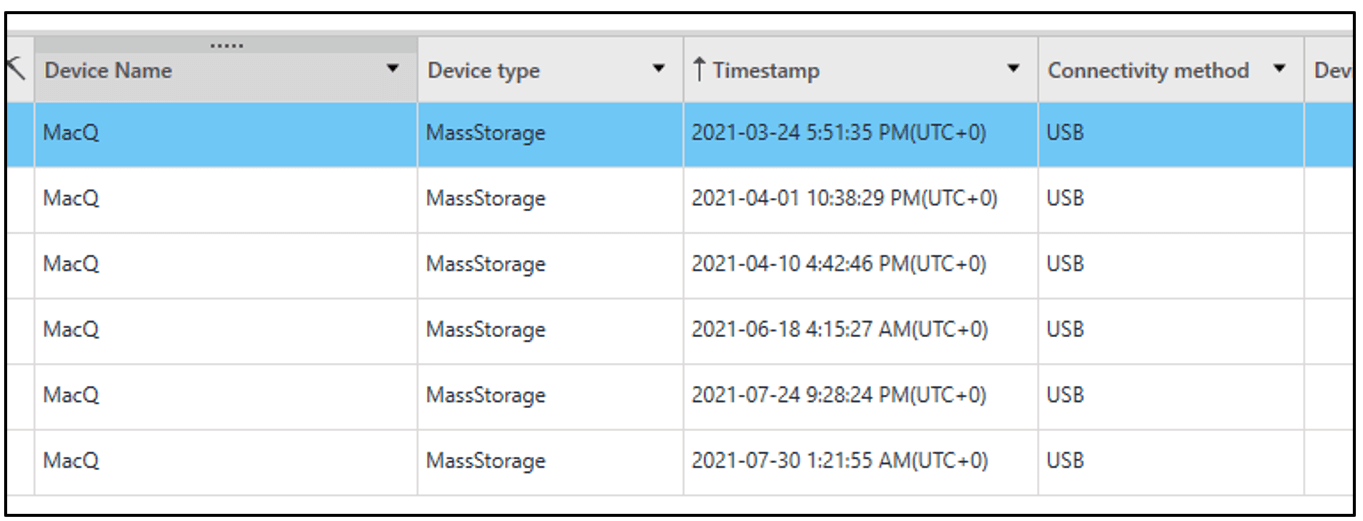1363x521 pixels.
Task: Select the row timestamped 2021-04-01 10:38:29 PM
Action: pos(679,199)
